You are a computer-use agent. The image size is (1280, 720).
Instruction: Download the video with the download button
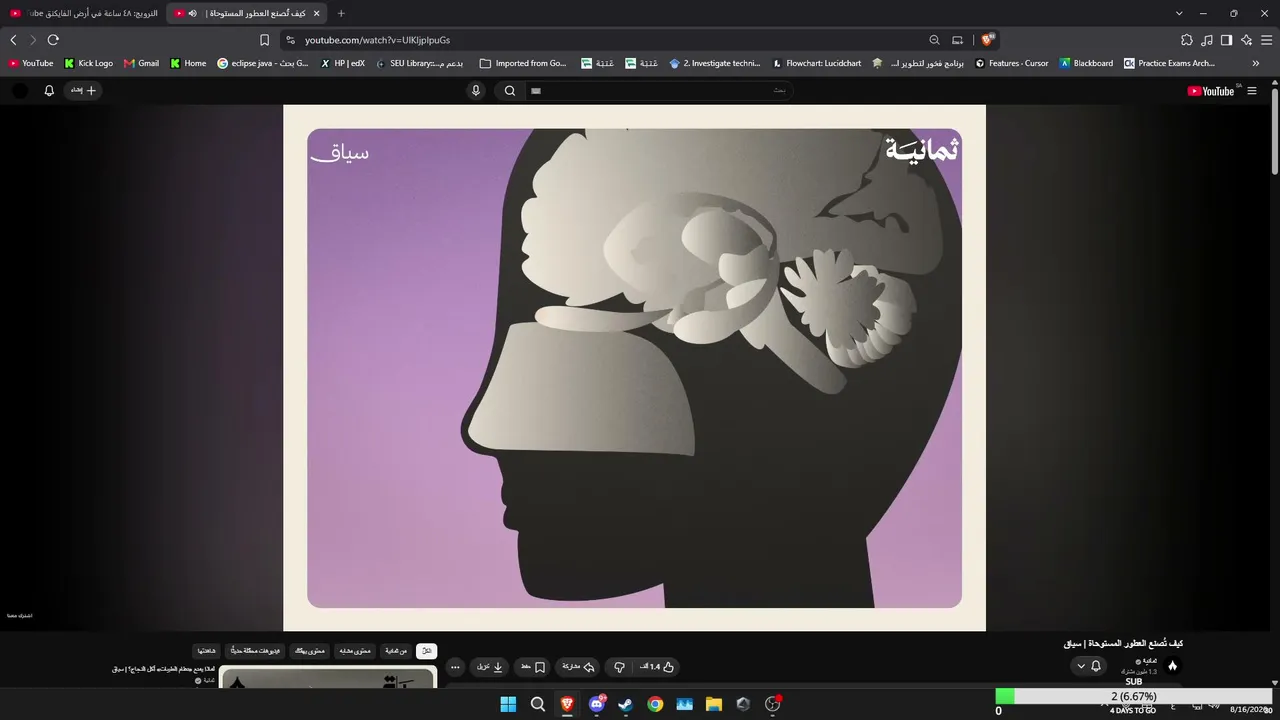point(490,667)
